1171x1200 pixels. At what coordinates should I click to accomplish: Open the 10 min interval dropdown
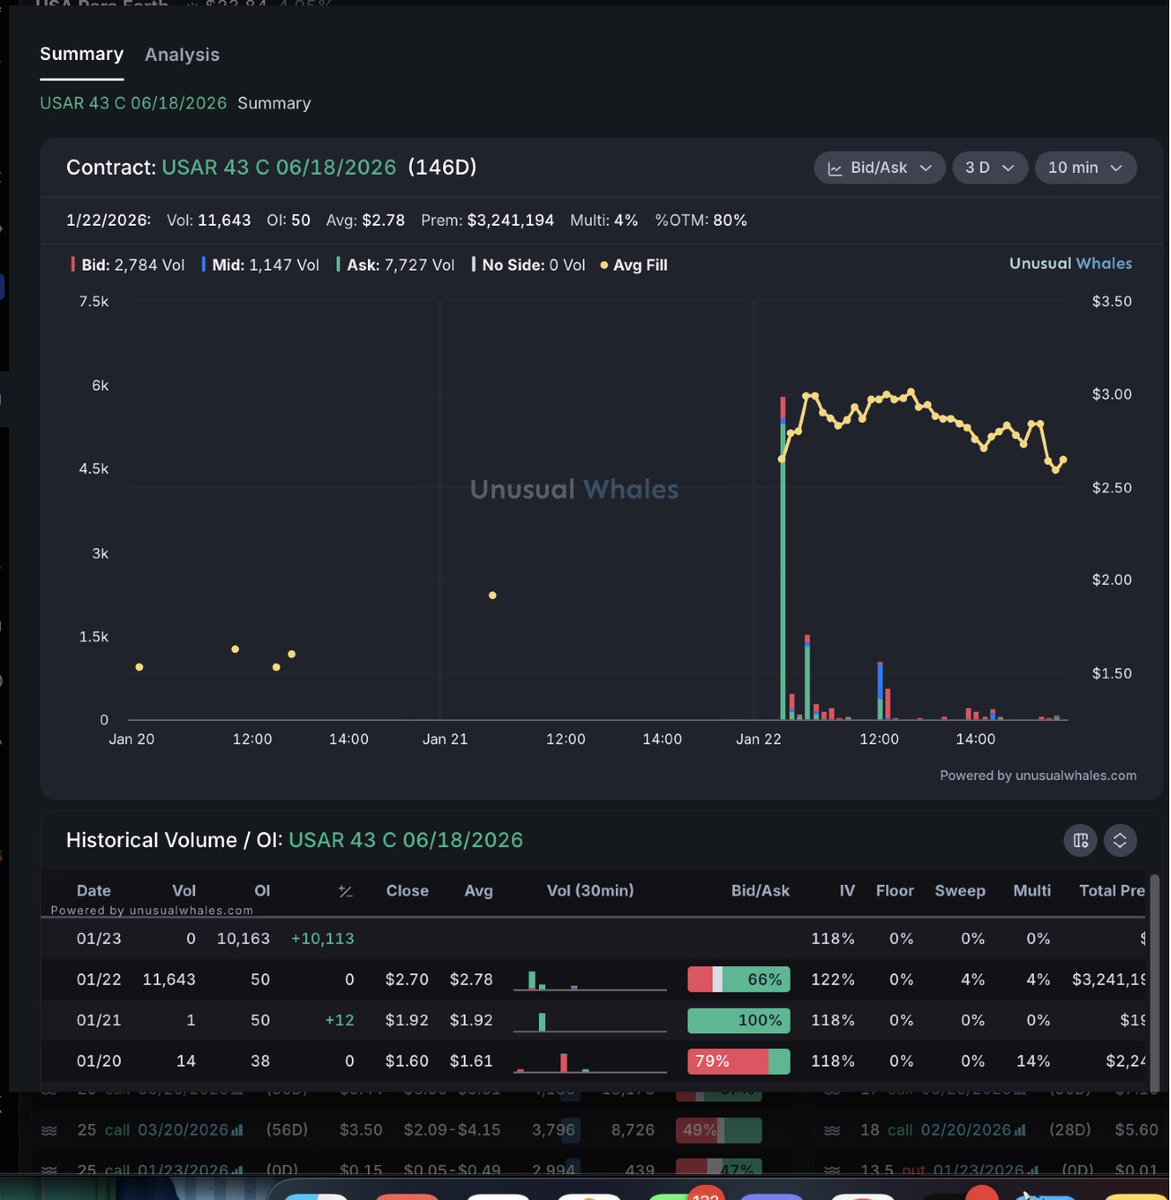coord(1084,168)
